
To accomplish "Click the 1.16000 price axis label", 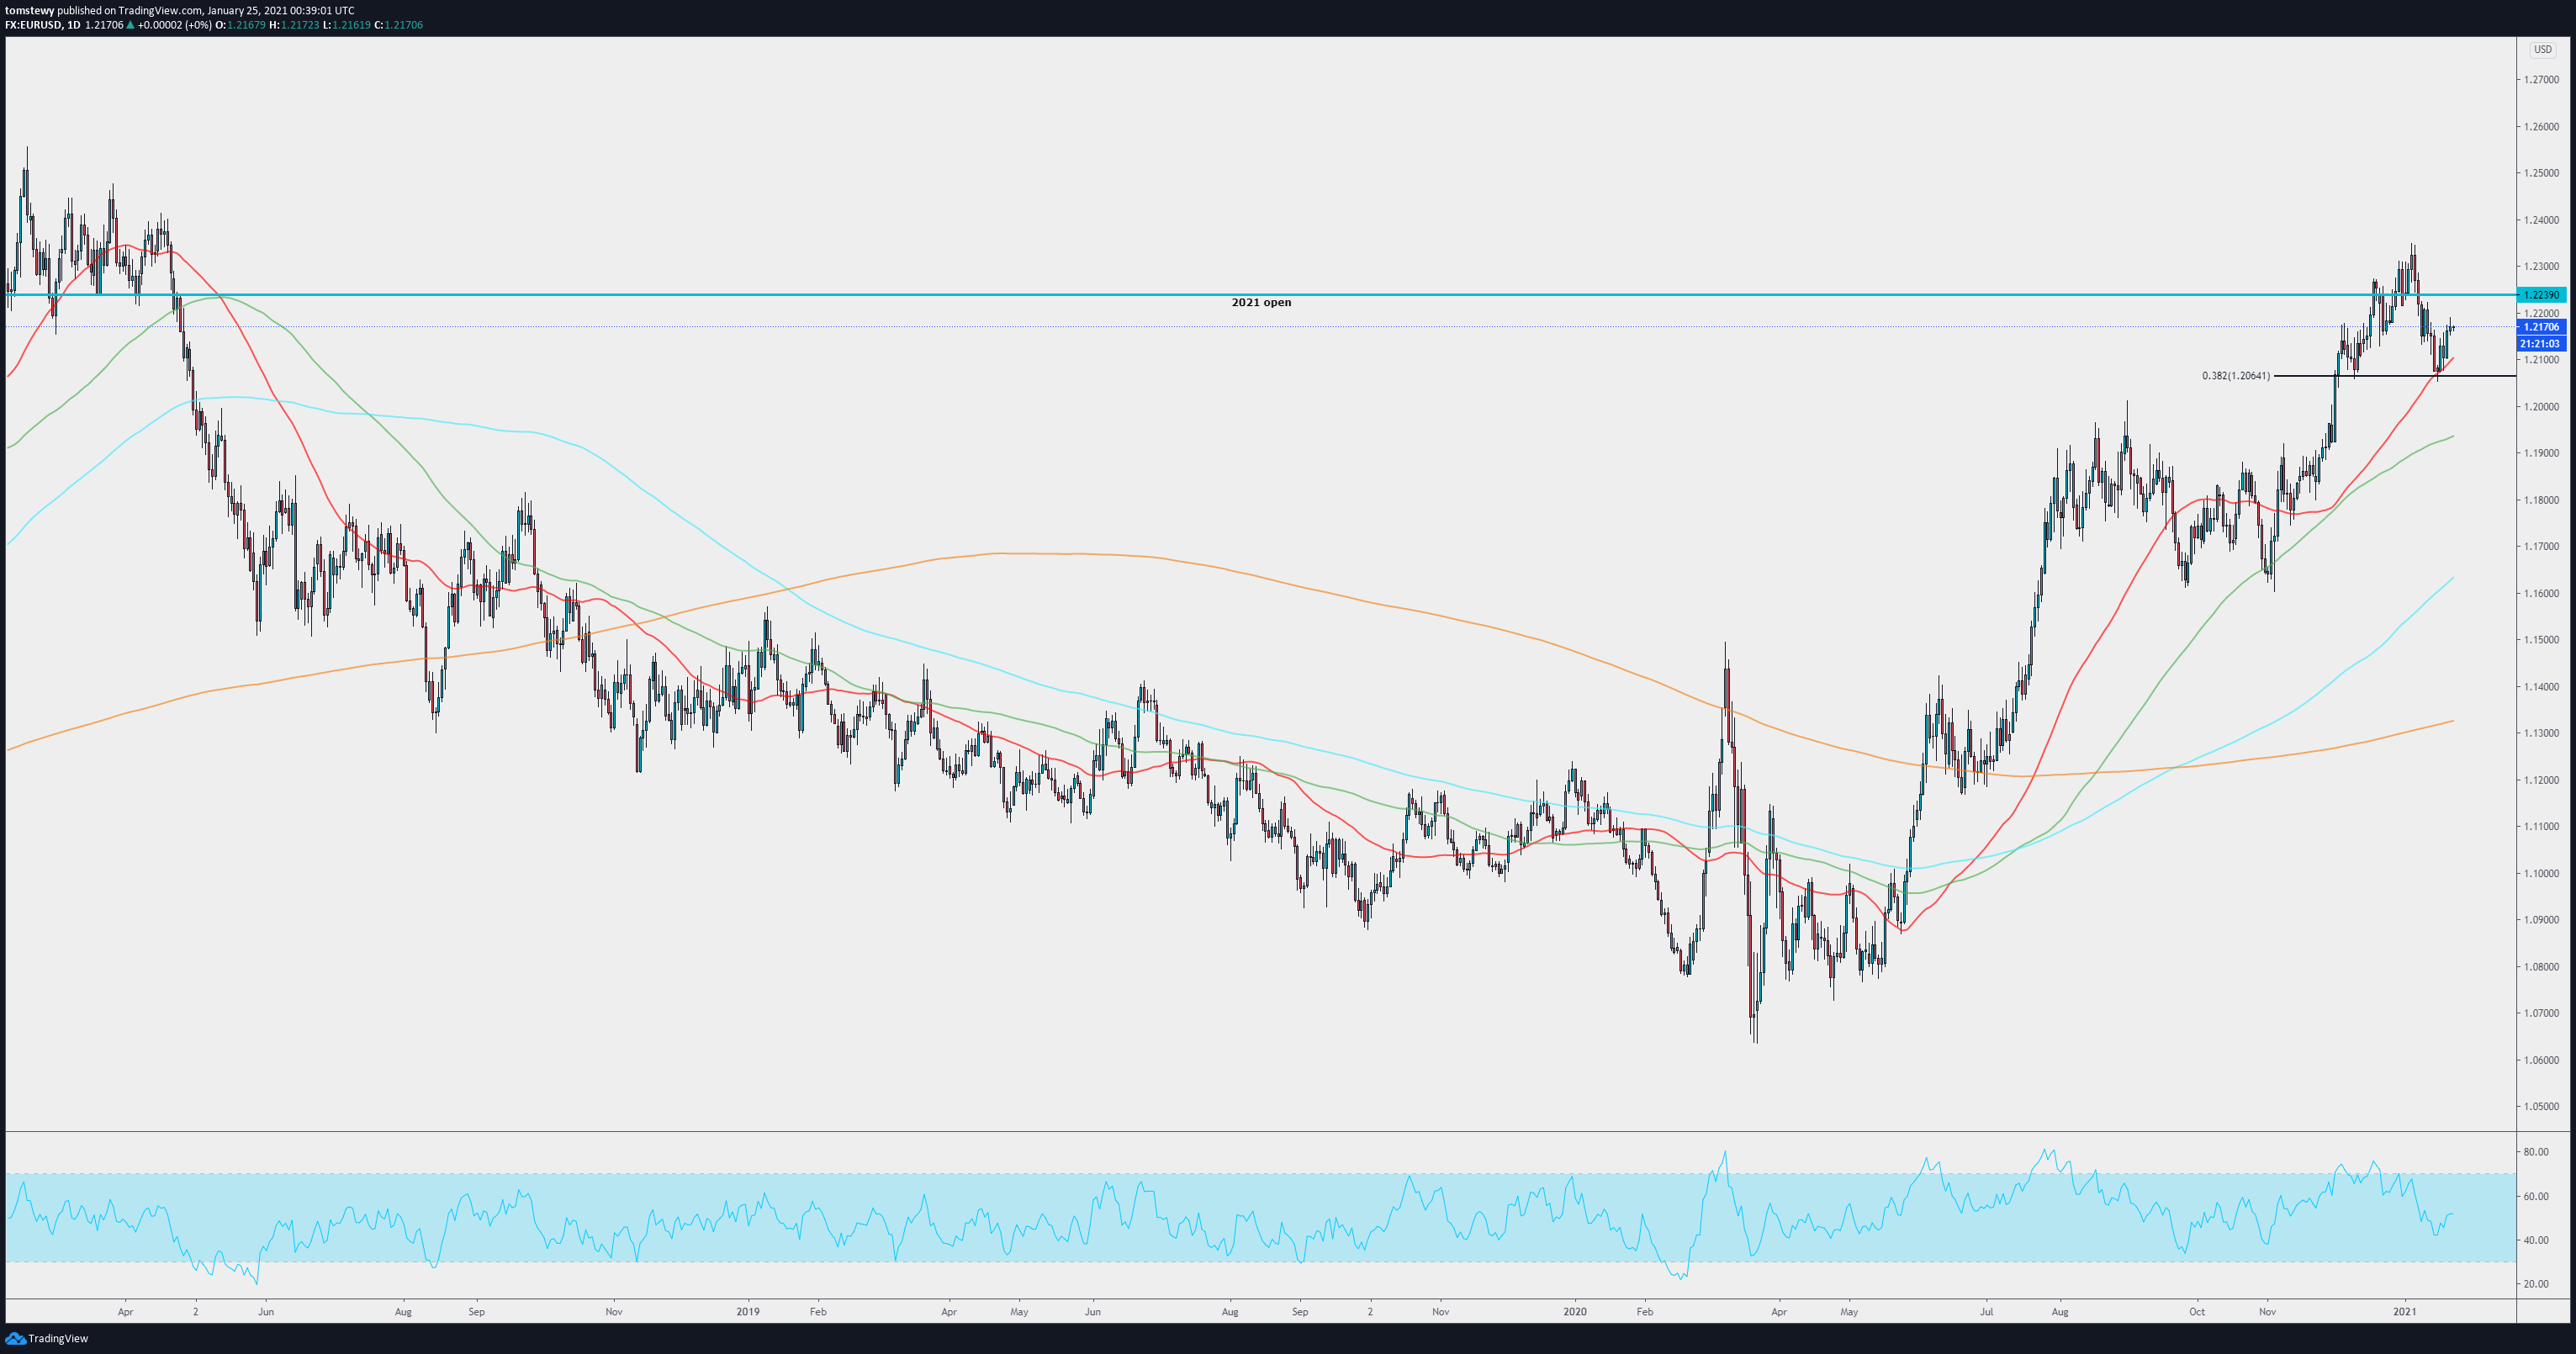I will [x=2541, y=593].
